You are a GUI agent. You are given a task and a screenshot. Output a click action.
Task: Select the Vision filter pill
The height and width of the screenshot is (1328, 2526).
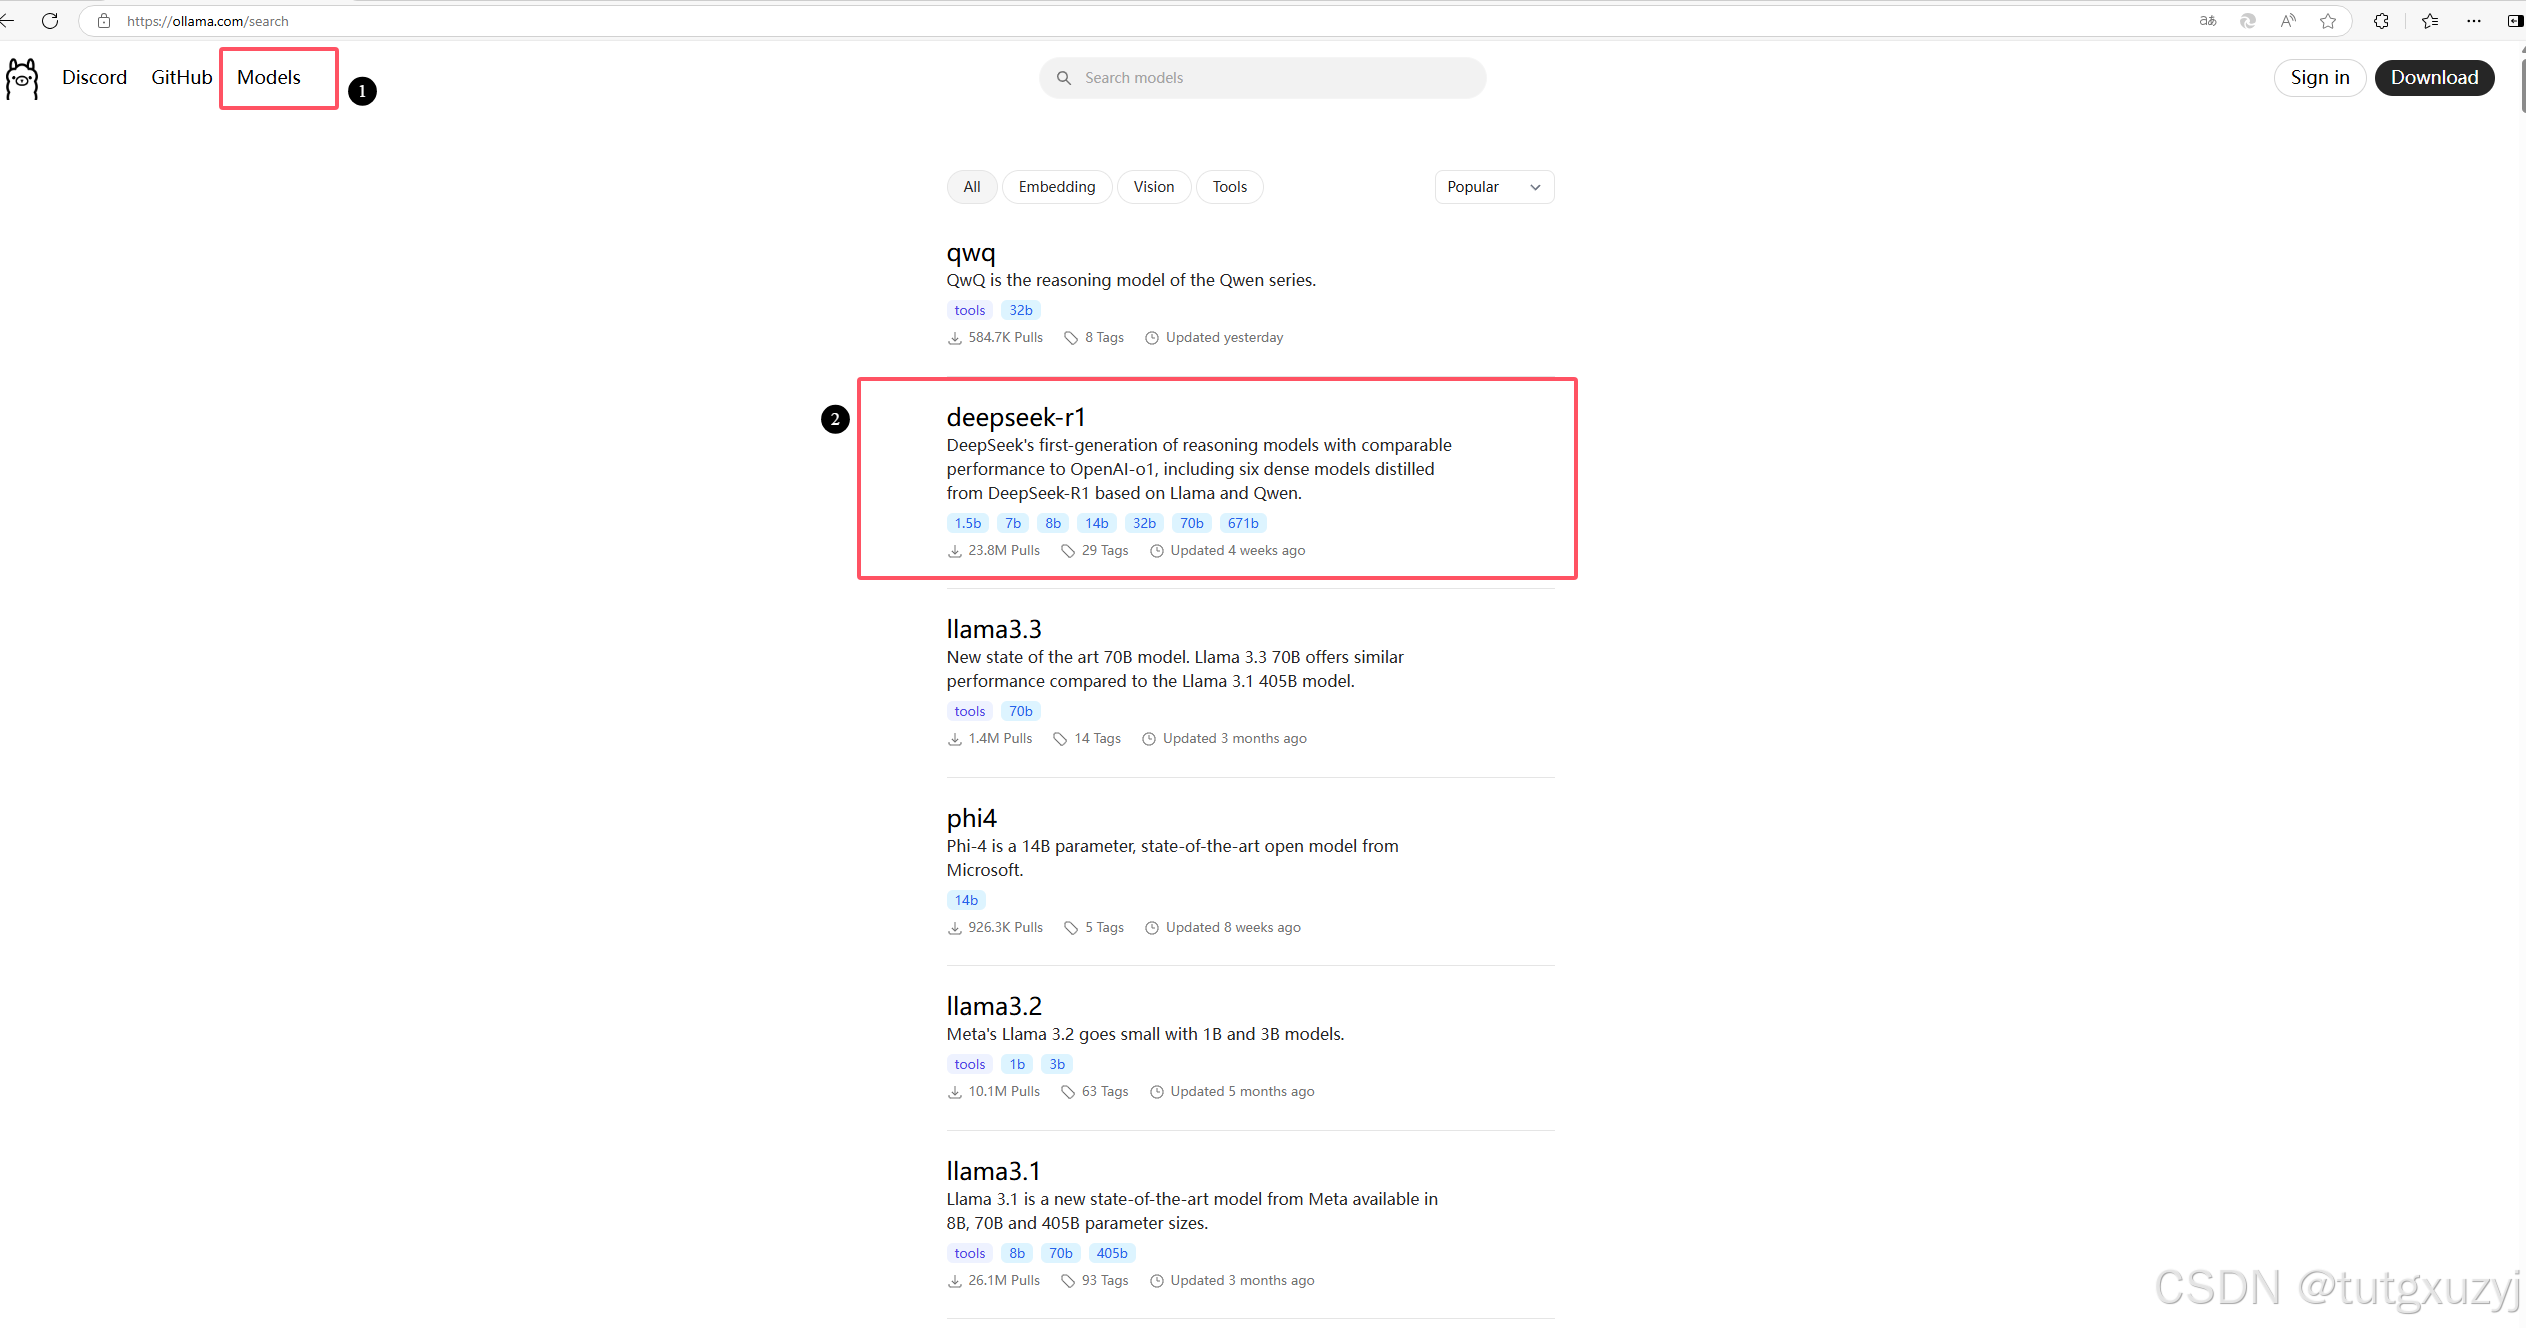click(1153, 187)
